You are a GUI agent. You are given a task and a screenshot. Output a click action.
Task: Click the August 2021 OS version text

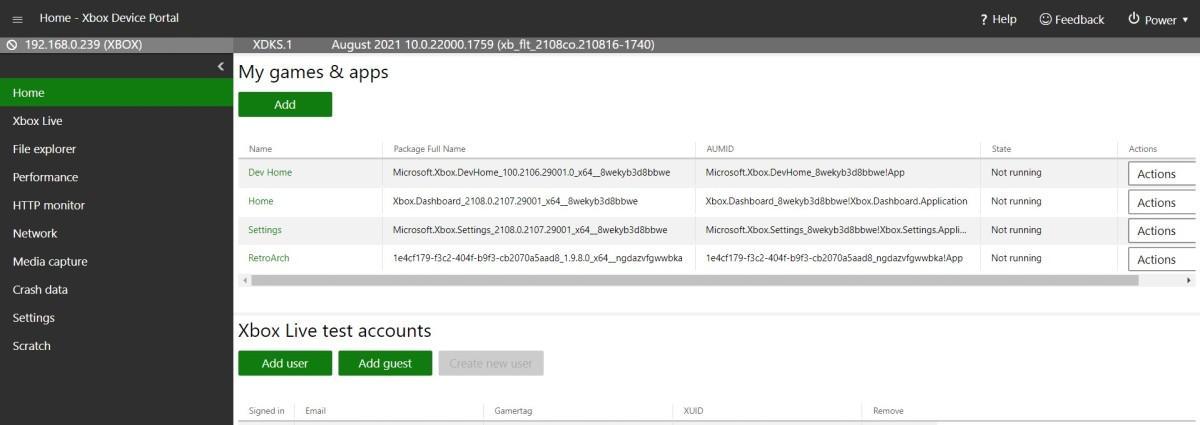click(x=493, y=45)
